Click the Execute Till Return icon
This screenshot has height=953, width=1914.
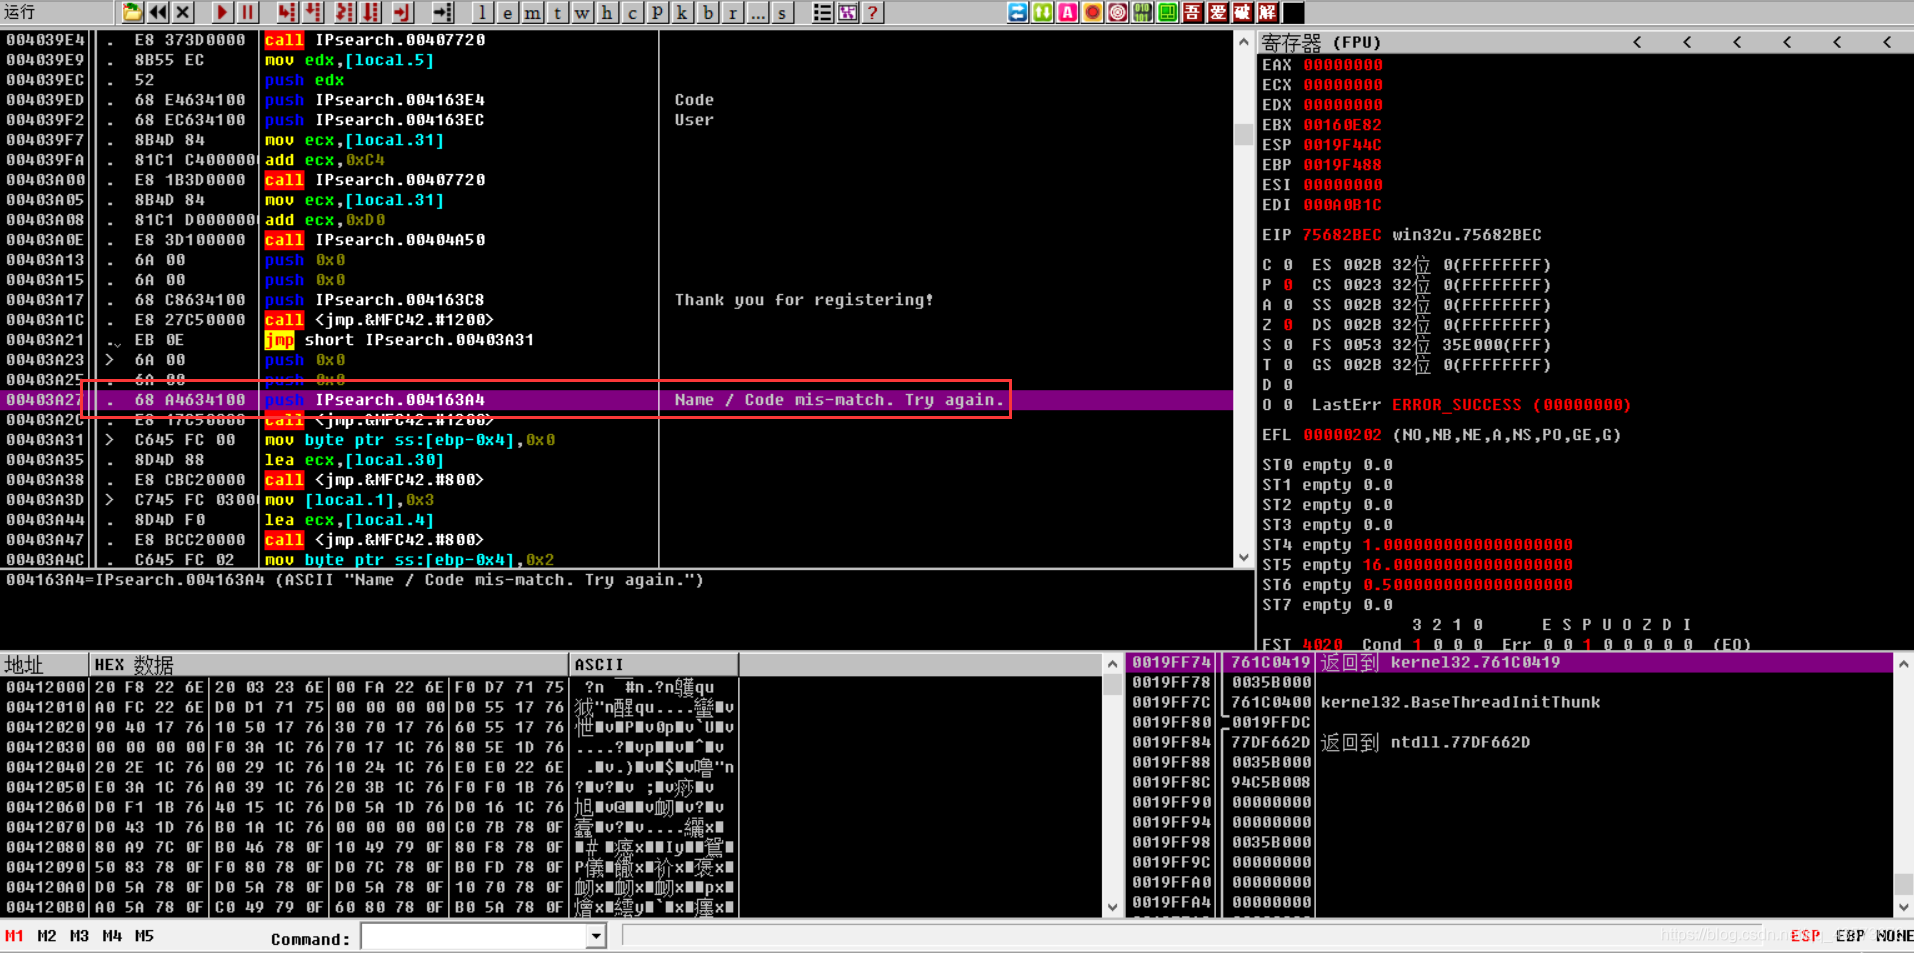[x=403, y=12]
